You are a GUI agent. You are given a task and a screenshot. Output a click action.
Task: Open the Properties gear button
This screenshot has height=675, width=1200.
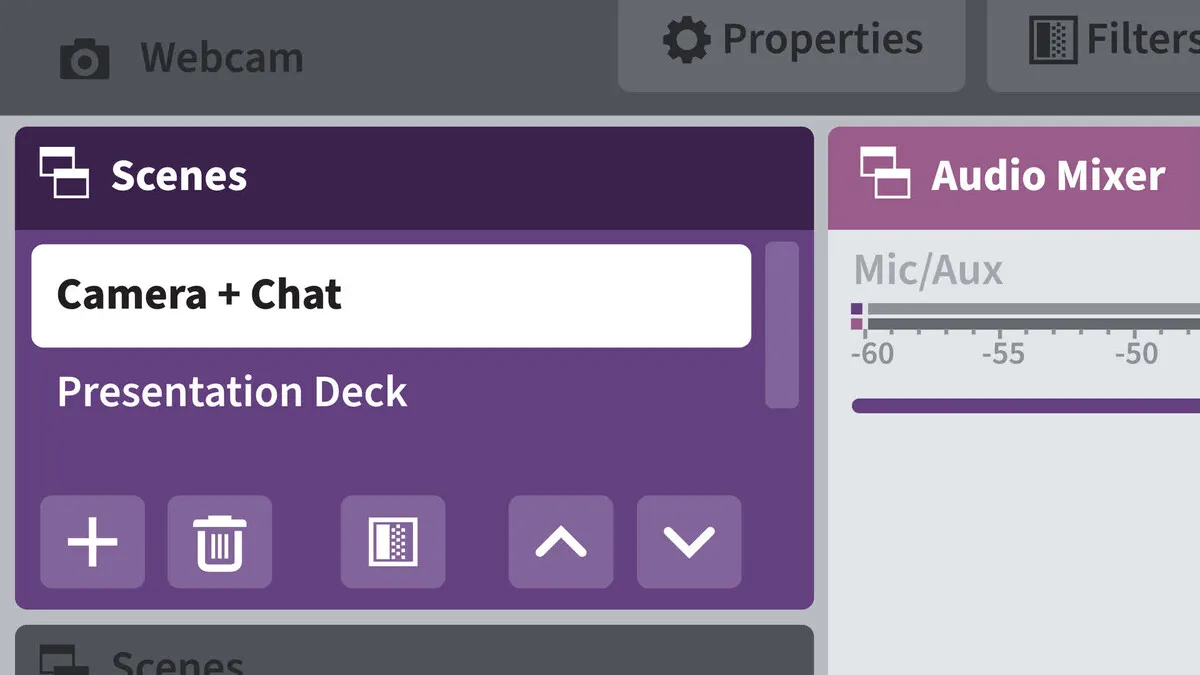point(792,41)
